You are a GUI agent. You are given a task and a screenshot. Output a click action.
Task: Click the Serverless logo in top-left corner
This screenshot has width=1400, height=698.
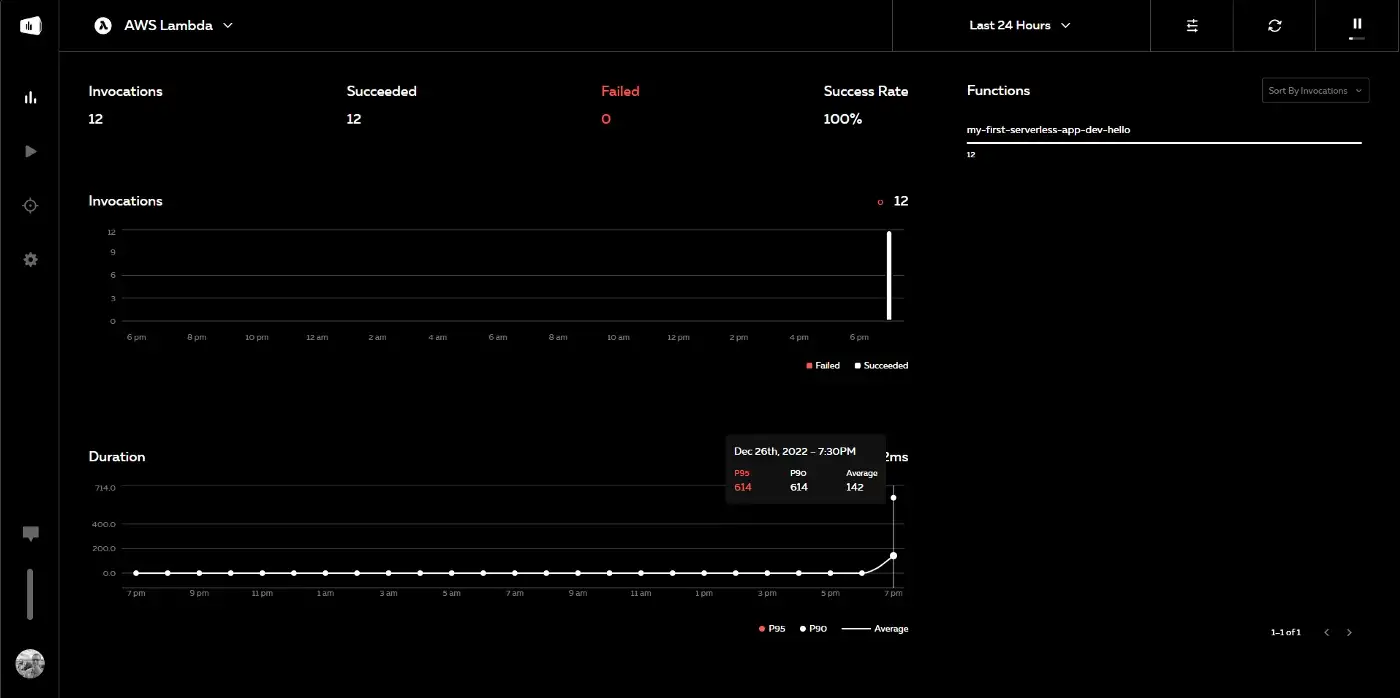point(30,26)
